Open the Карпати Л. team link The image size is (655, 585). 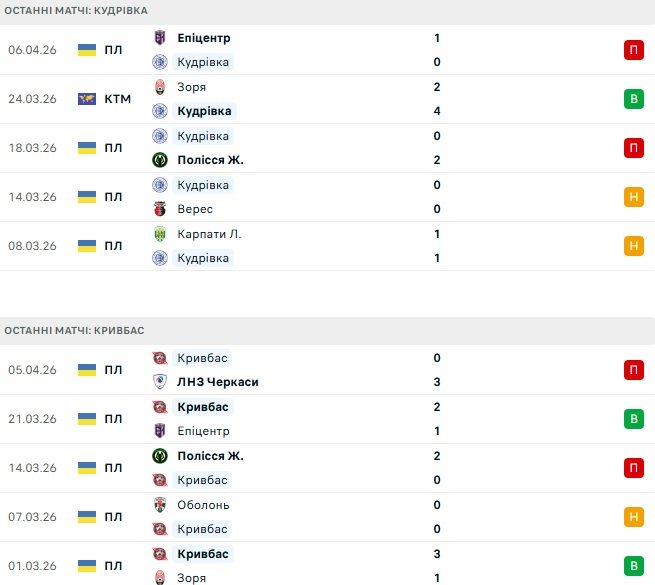coord(209,234)
